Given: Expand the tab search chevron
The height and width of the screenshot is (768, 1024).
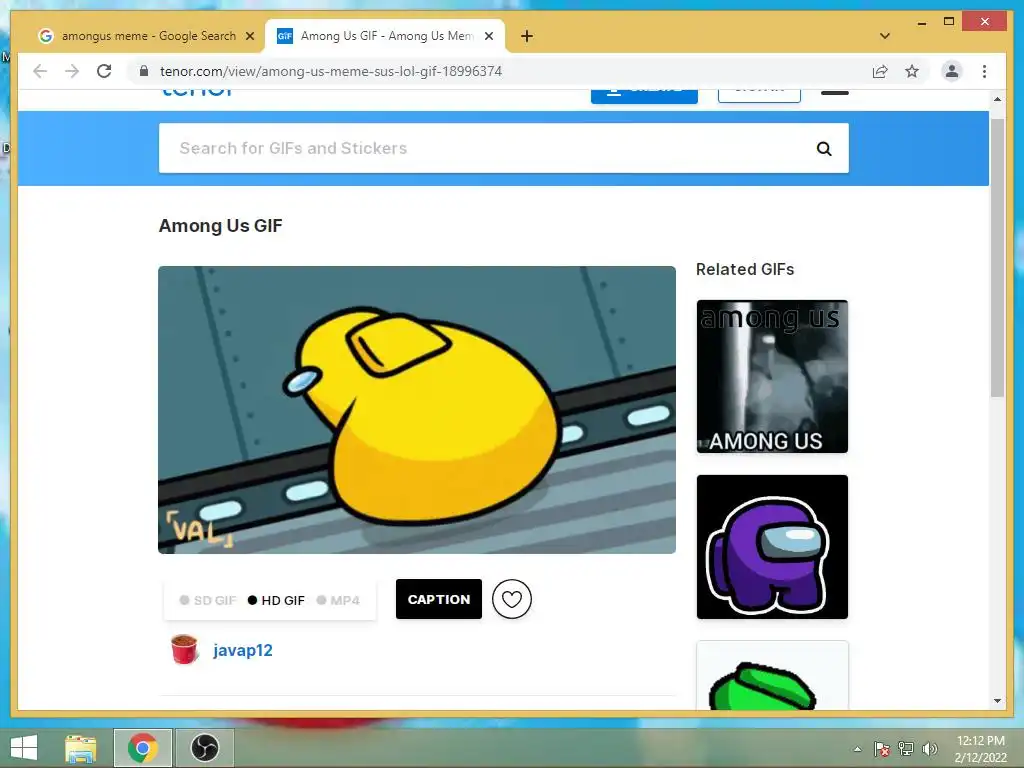Looking at the screenshot, I should click(885, 37).
